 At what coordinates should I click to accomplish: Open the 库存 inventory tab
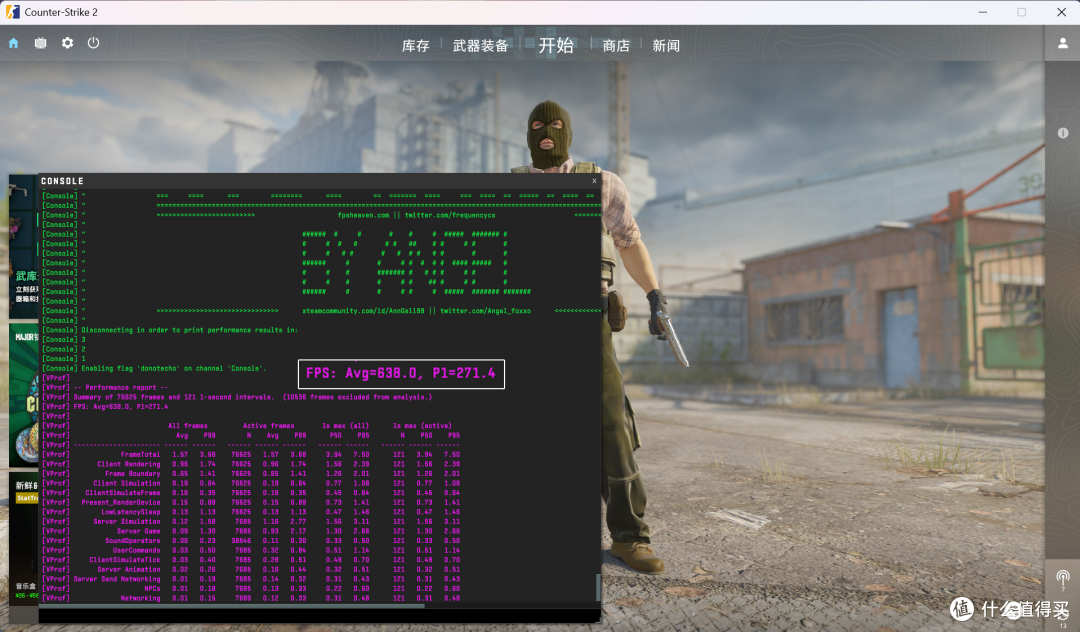pyautogui.click(x=415, y=45)
